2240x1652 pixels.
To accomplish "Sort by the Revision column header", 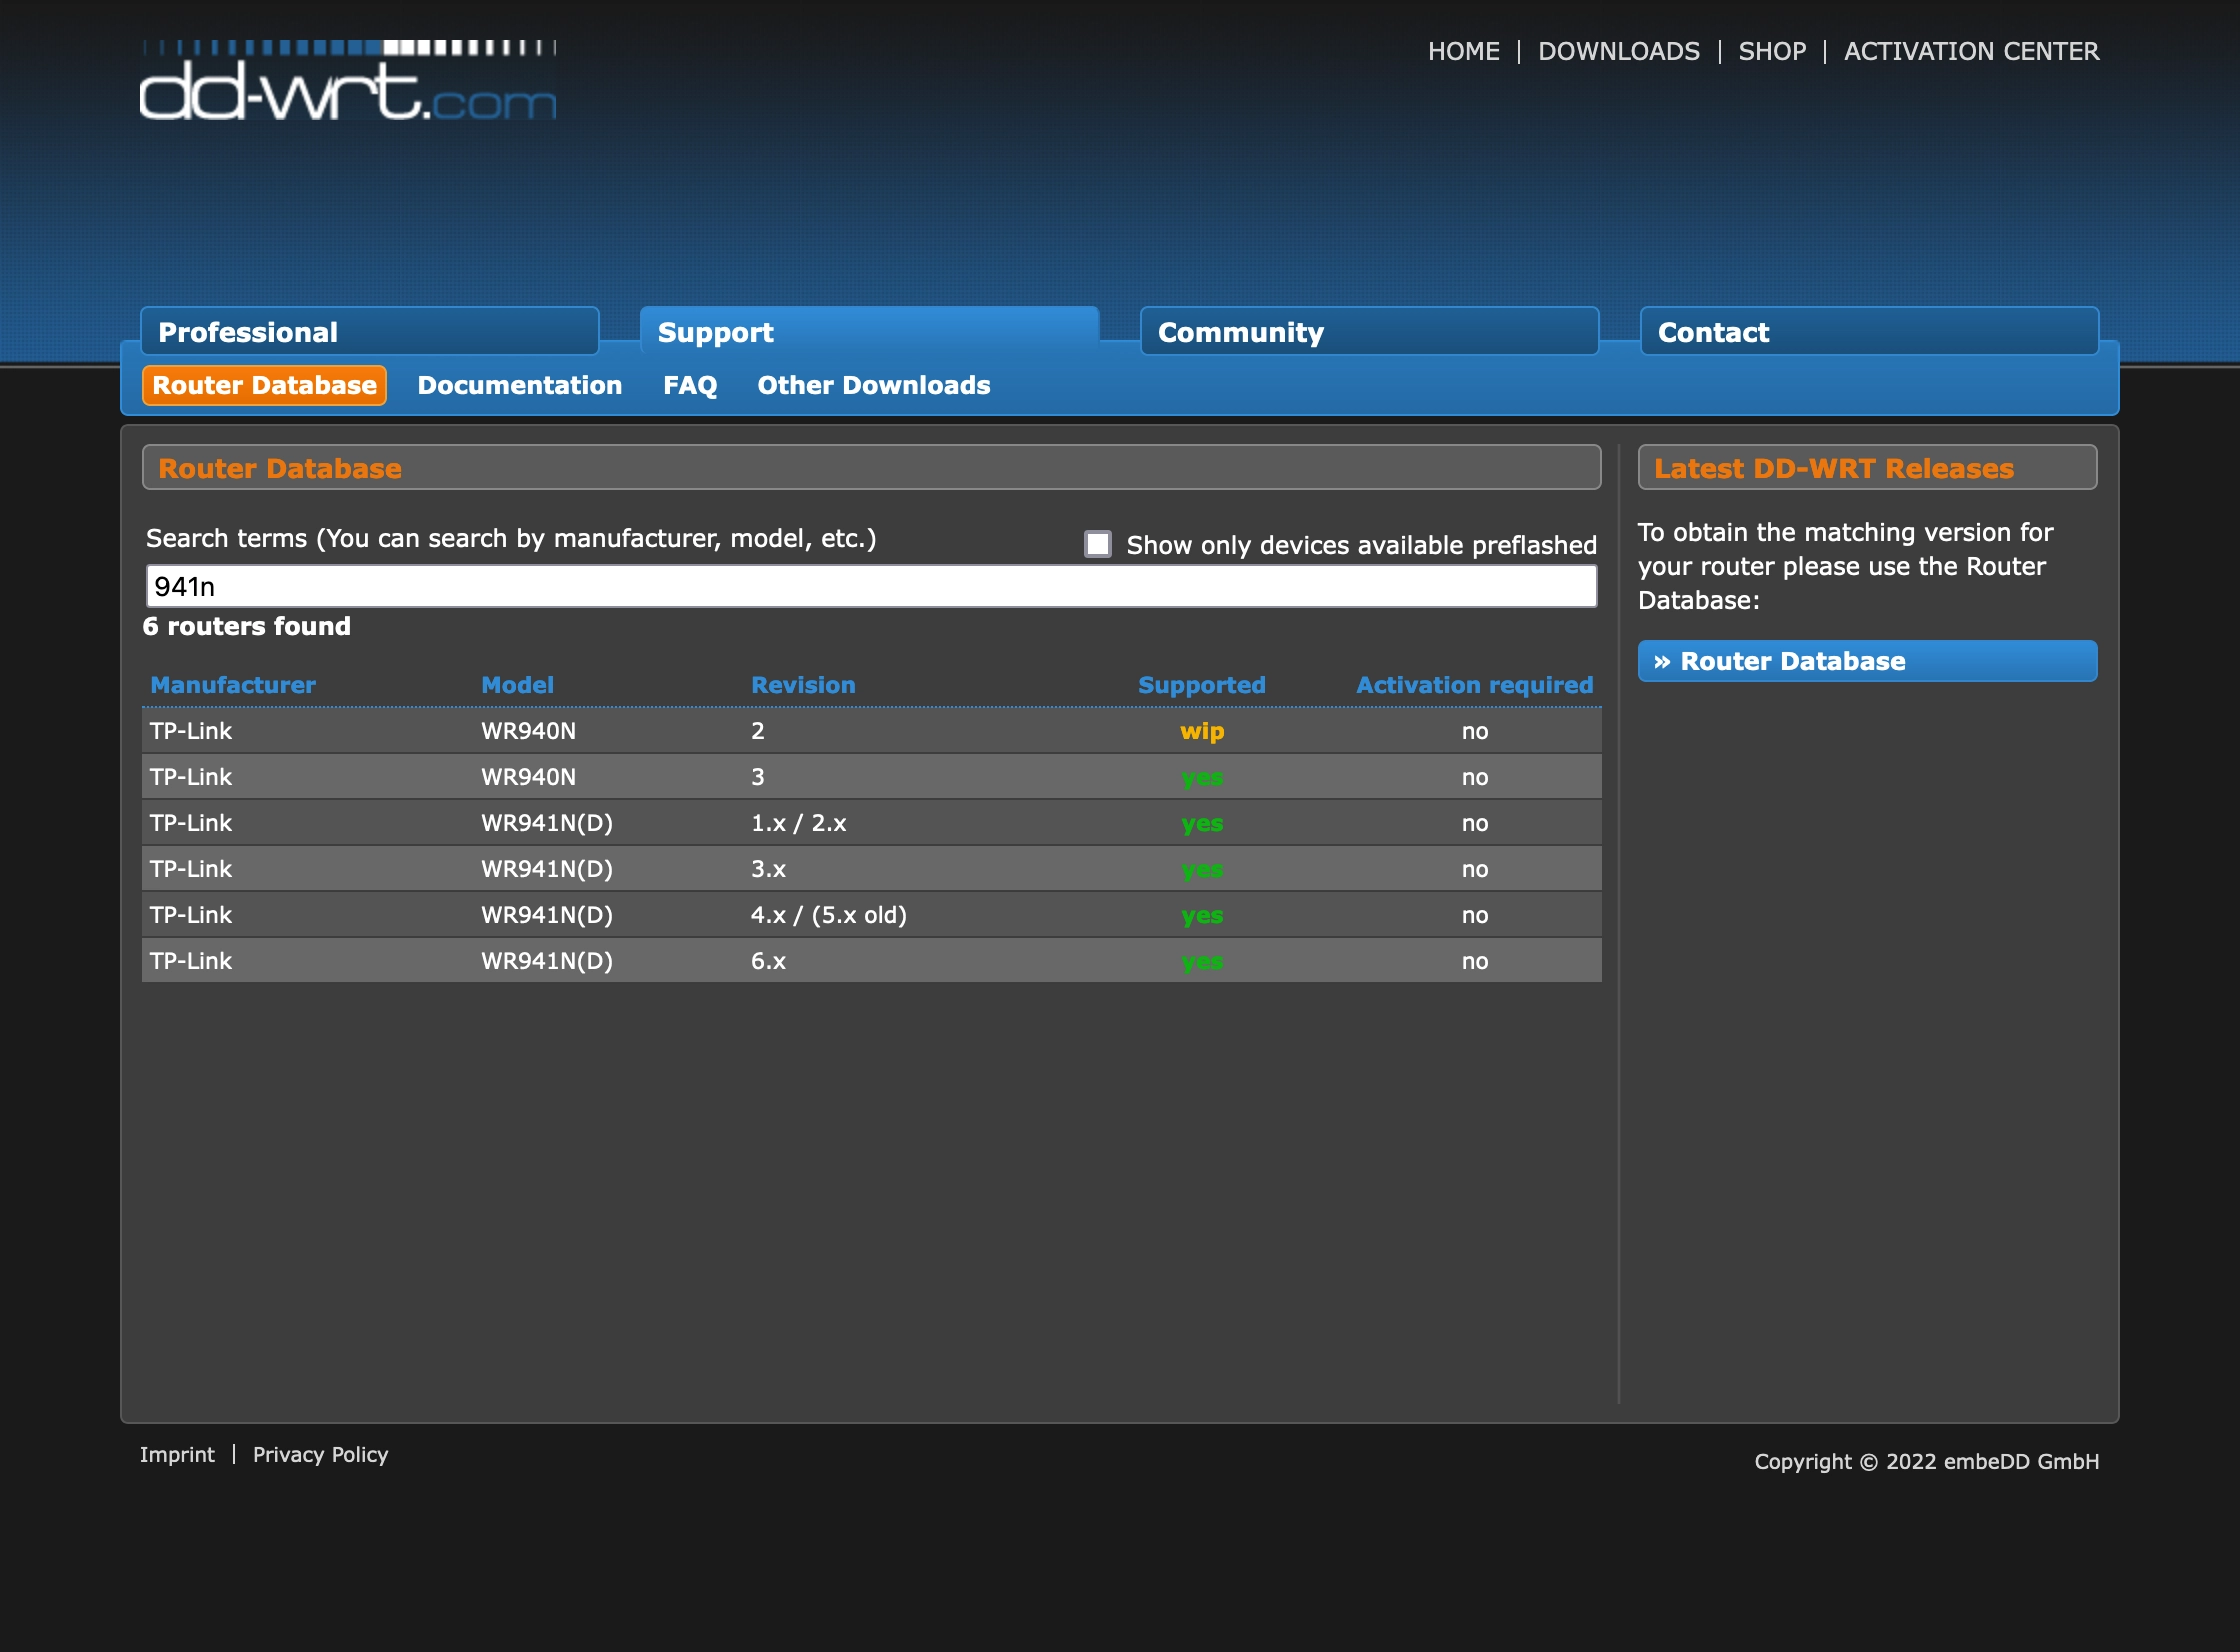I will [x=803, y=685].
